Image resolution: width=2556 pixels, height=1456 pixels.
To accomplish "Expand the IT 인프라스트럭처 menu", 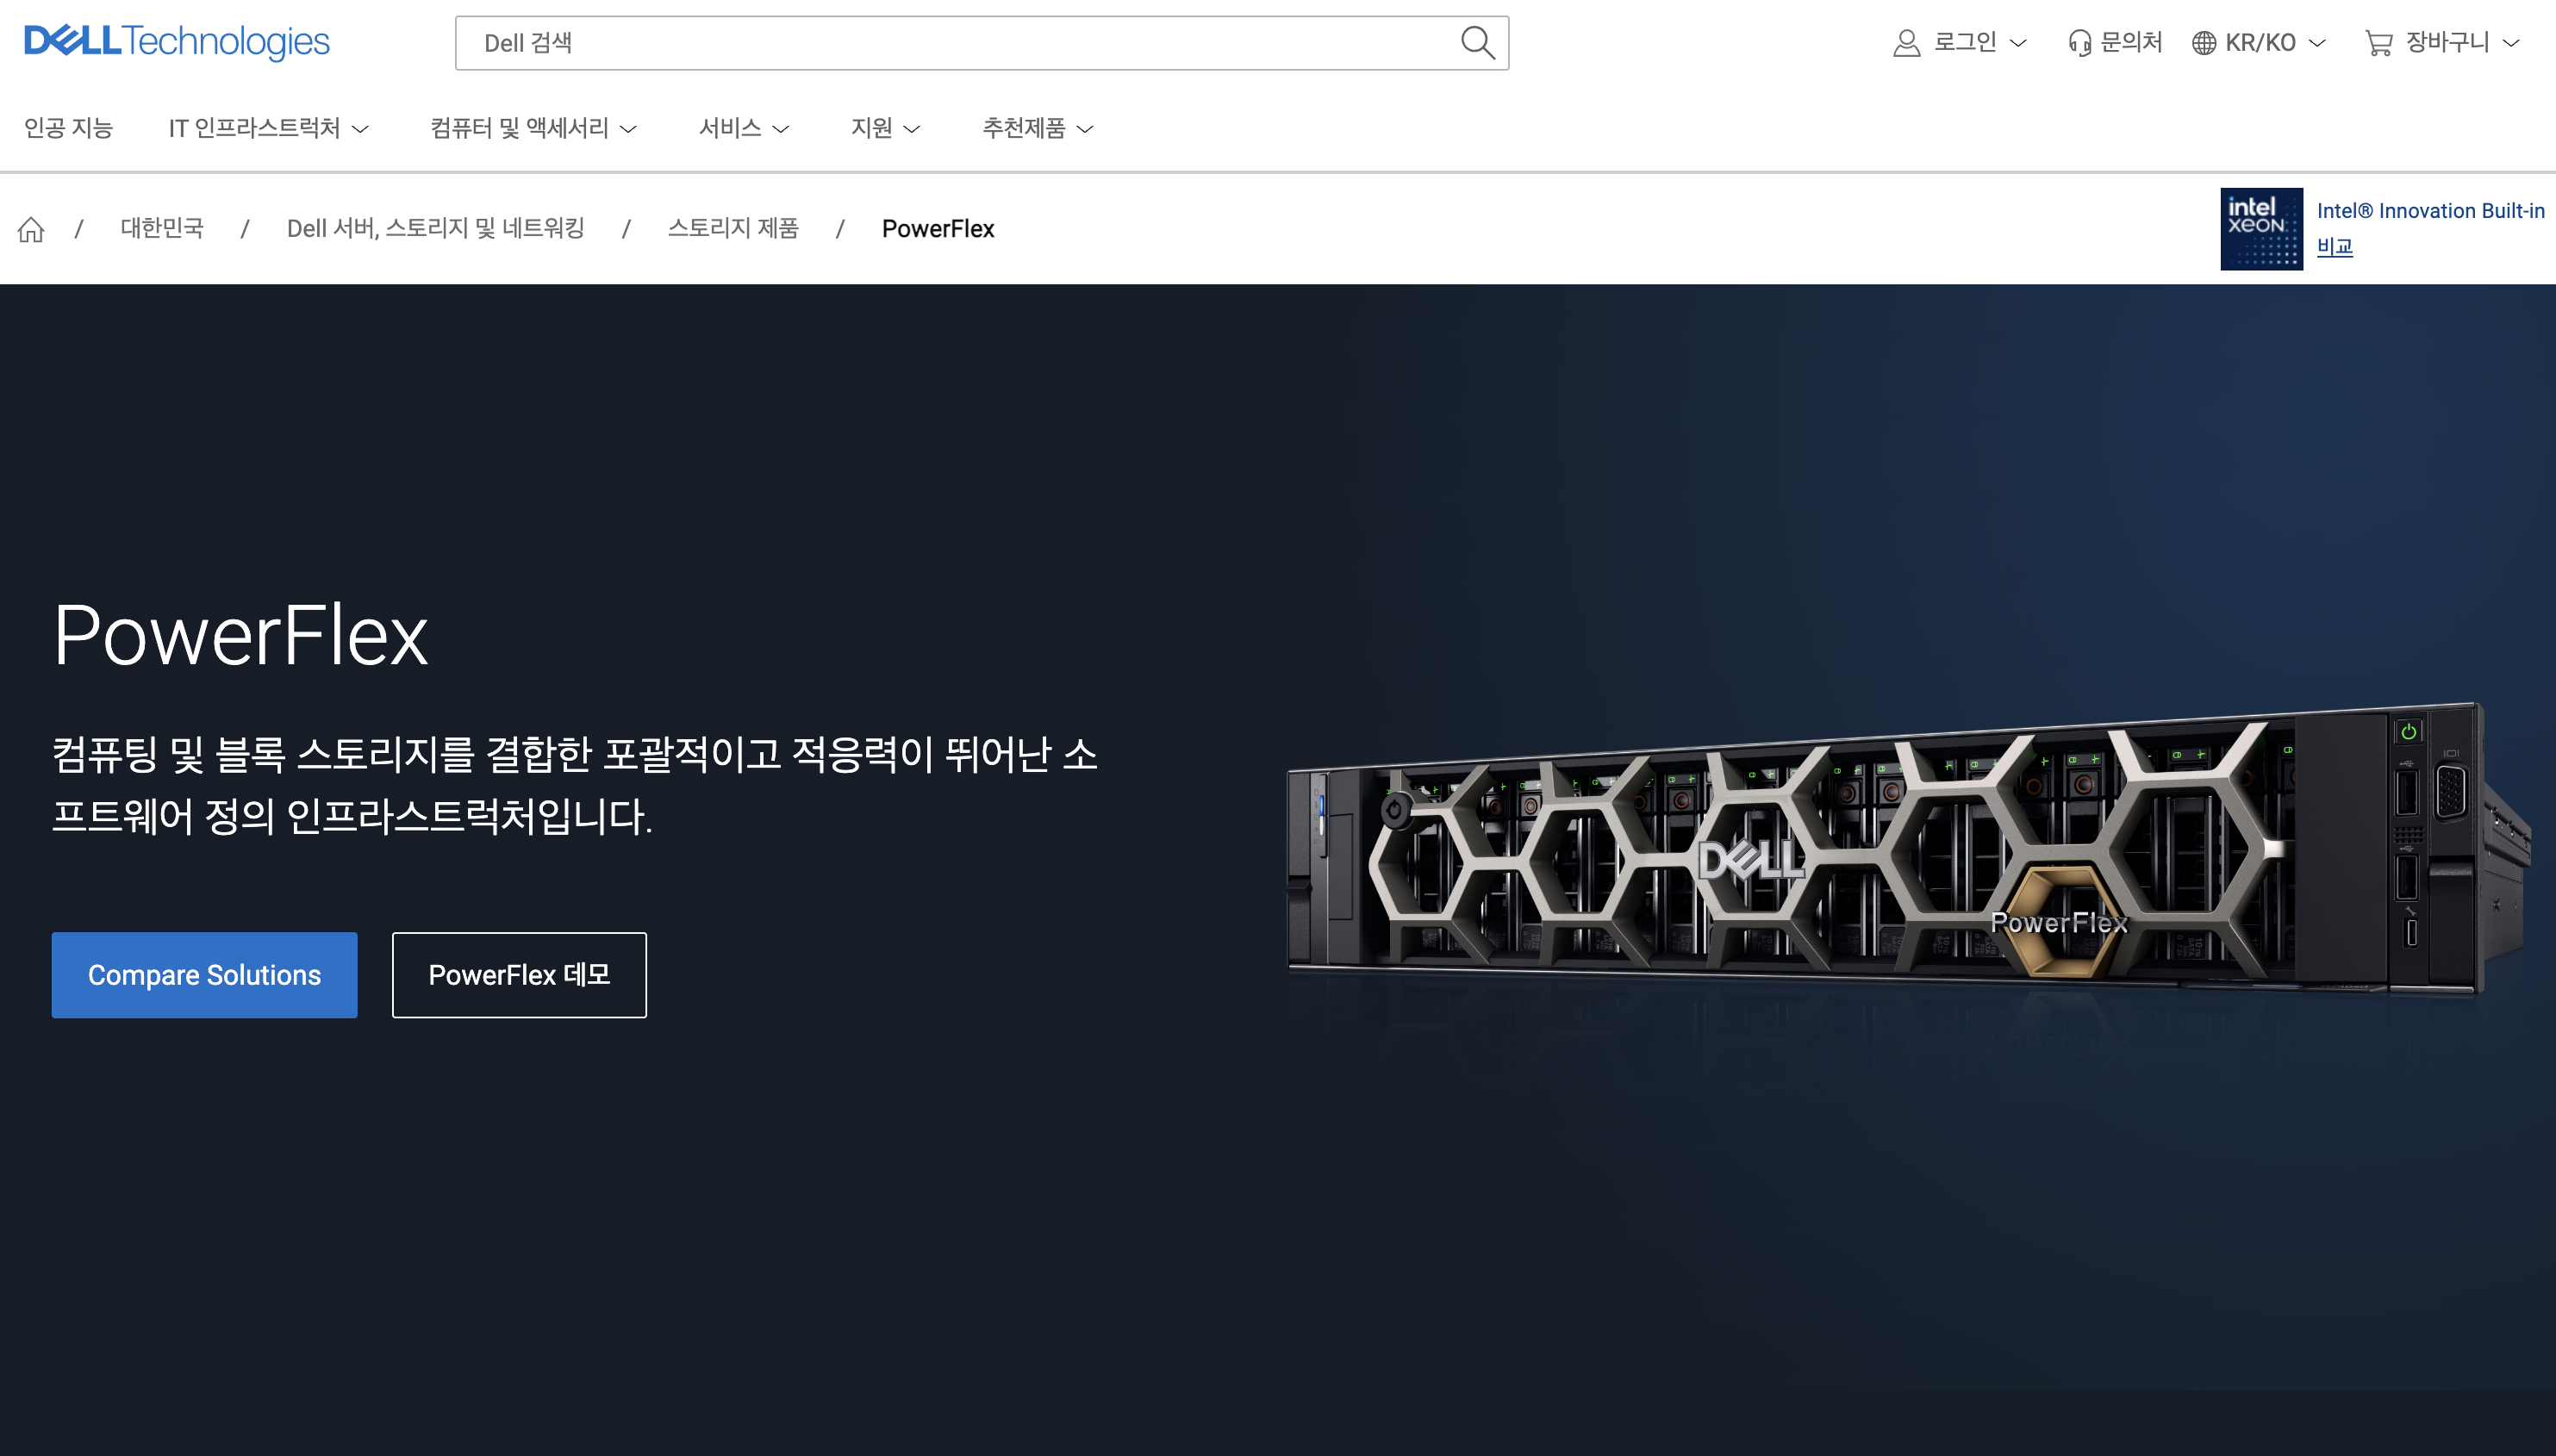I will [x=268, y=128].
